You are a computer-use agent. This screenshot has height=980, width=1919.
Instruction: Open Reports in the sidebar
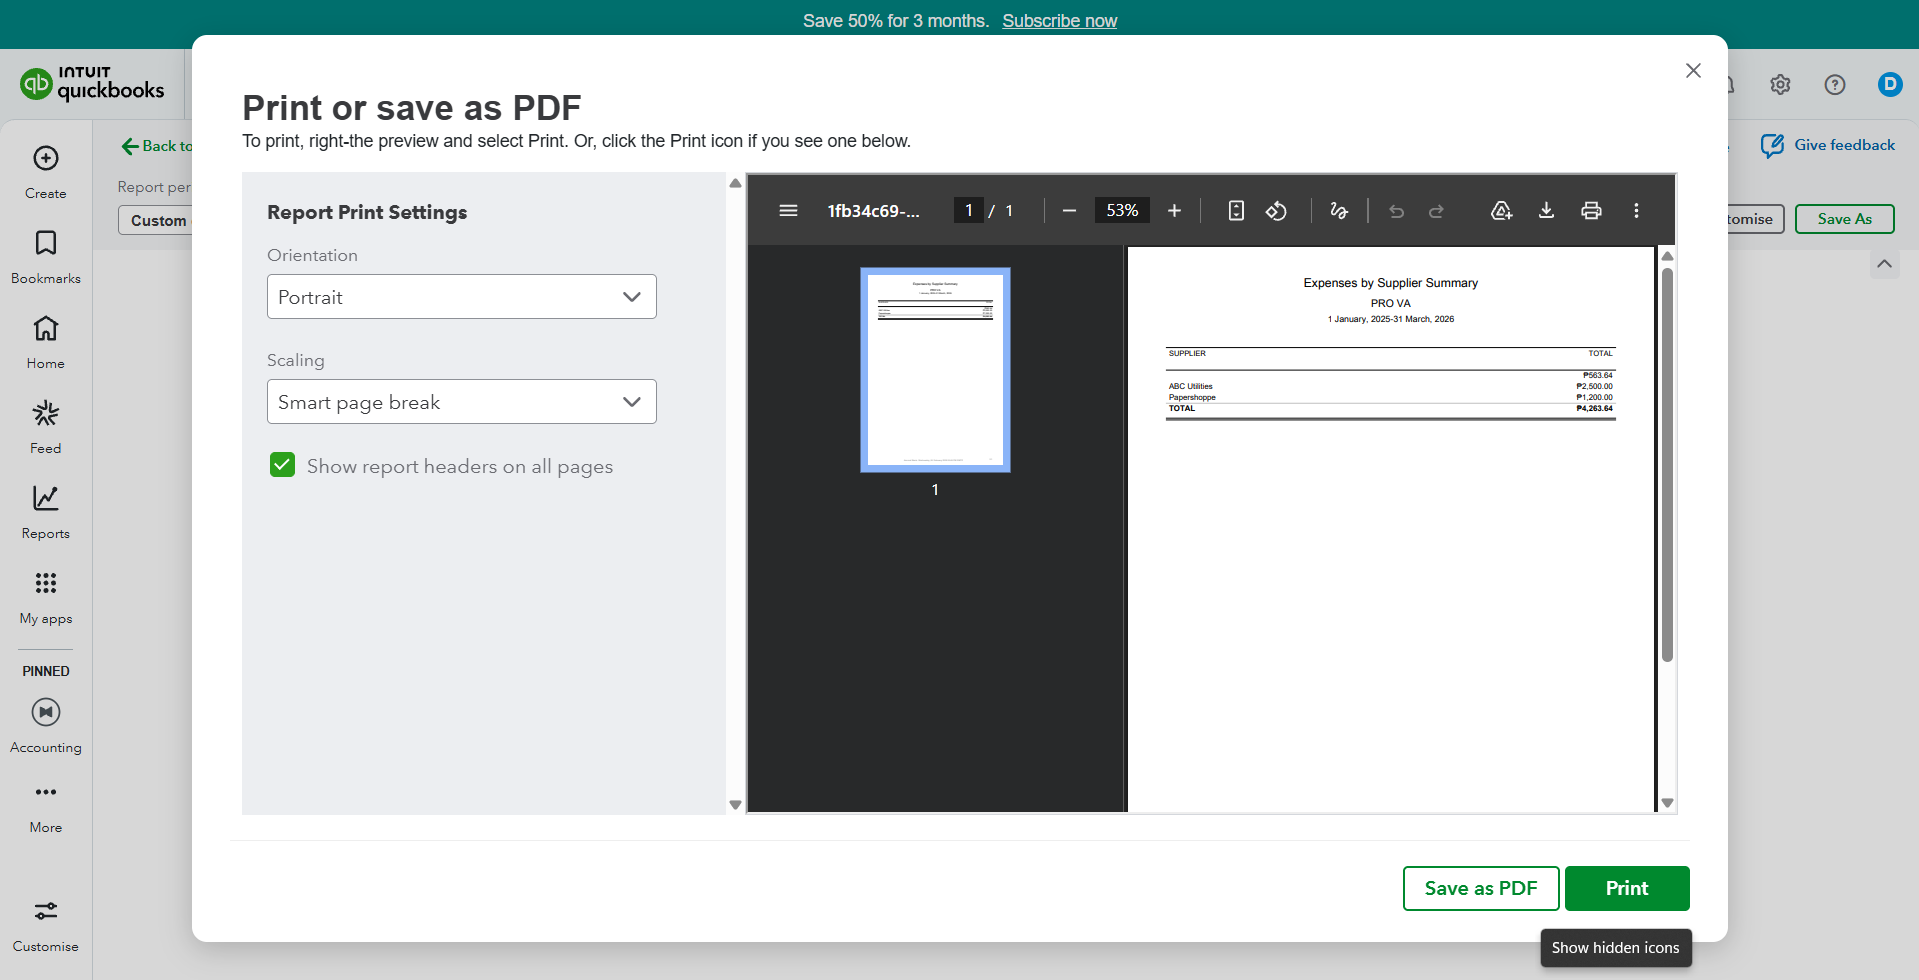[x=46, y=512]
